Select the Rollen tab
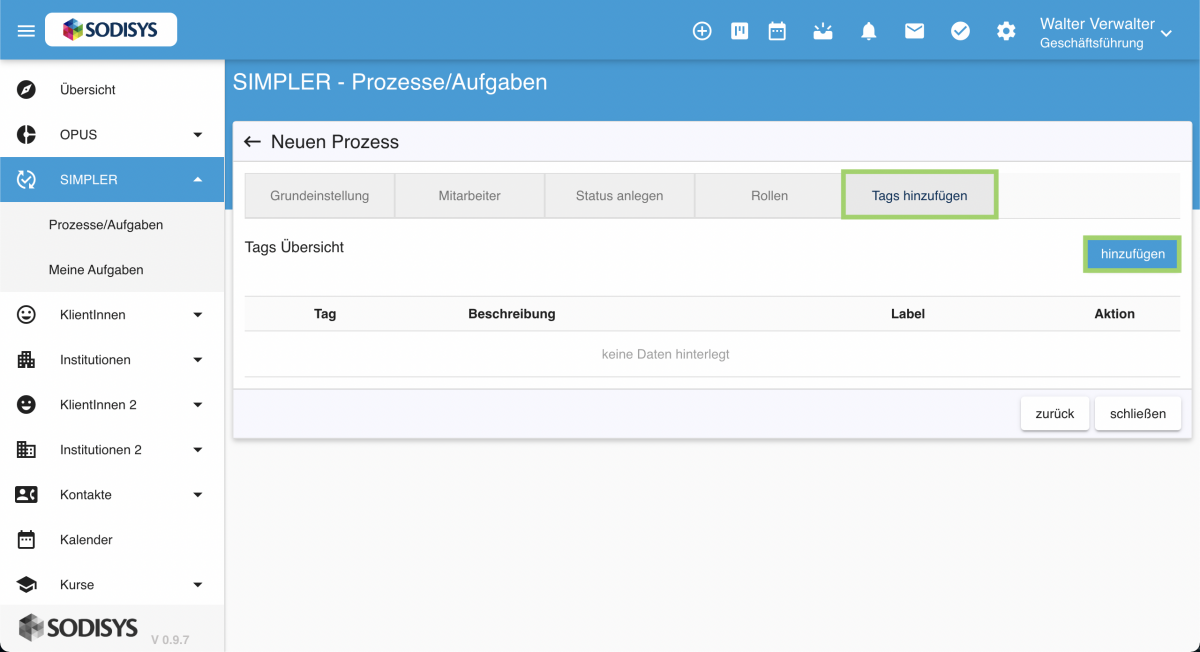The image size is (1200, 652). (x=769, y=196)
